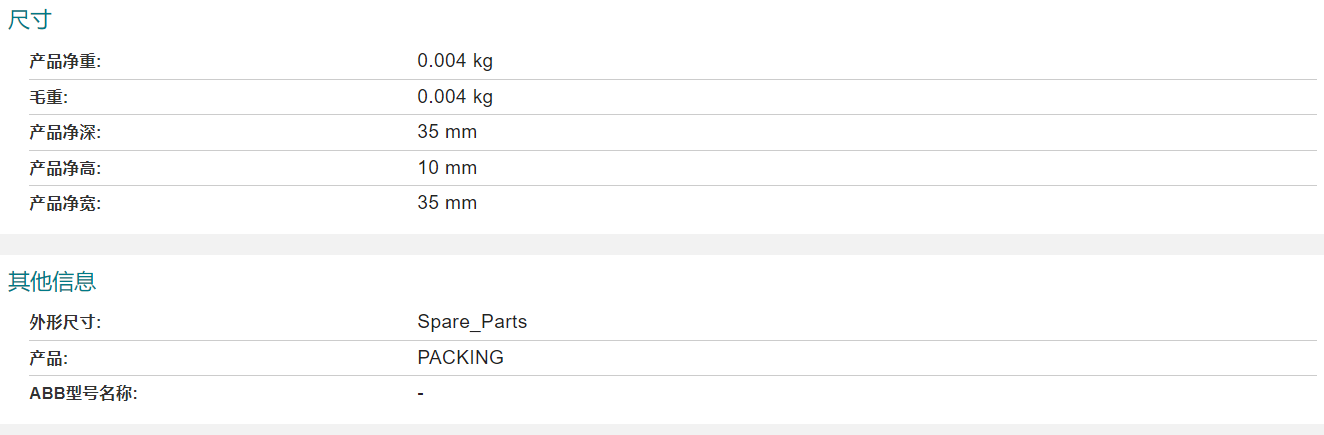The image size is (1324, 435).
Task: Select the 产品 label in 其他信息
Action: (48, 358)
